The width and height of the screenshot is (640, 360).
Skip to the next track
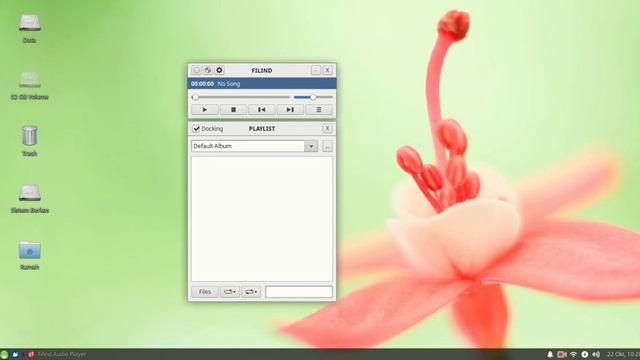(290, 110)
